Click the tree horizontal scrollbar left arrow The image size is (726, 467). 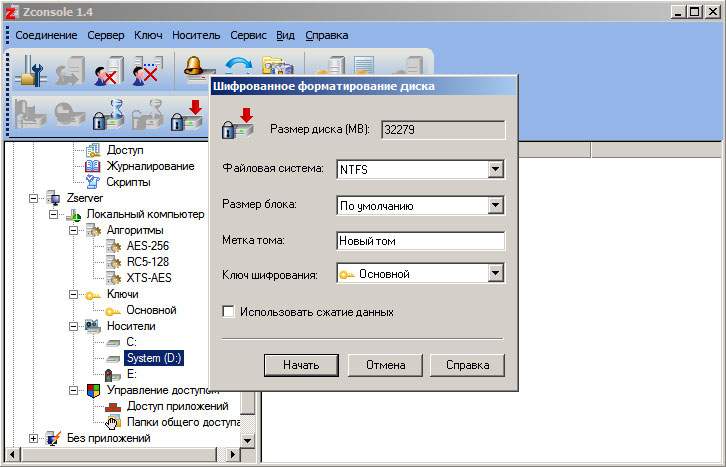click(13, 455)
